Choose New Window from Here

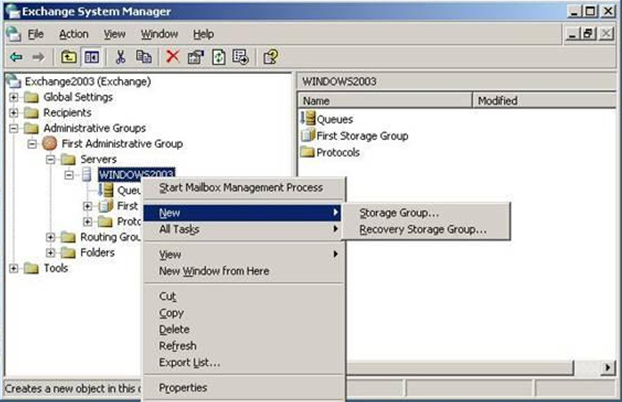coord(243,271)
